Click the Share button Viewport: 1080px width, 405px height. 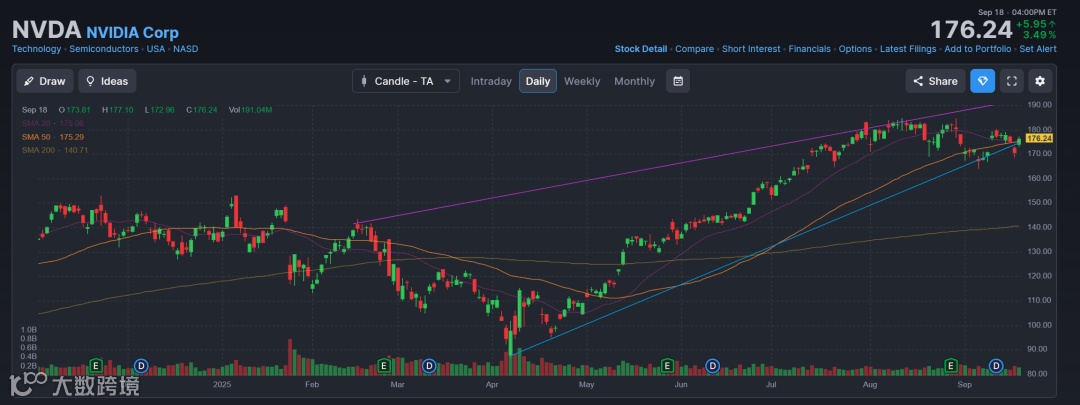(935, 81)
